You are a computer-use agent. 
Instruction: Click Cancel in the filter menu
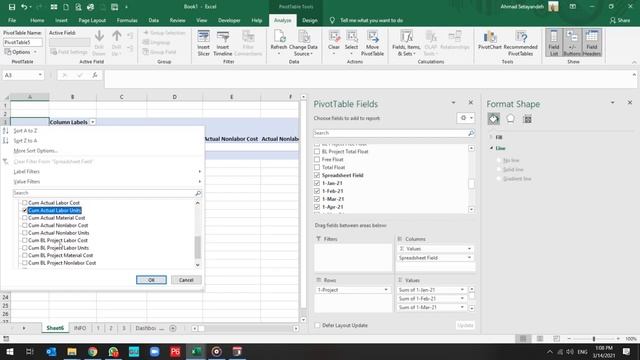click(x=186, y=280)
